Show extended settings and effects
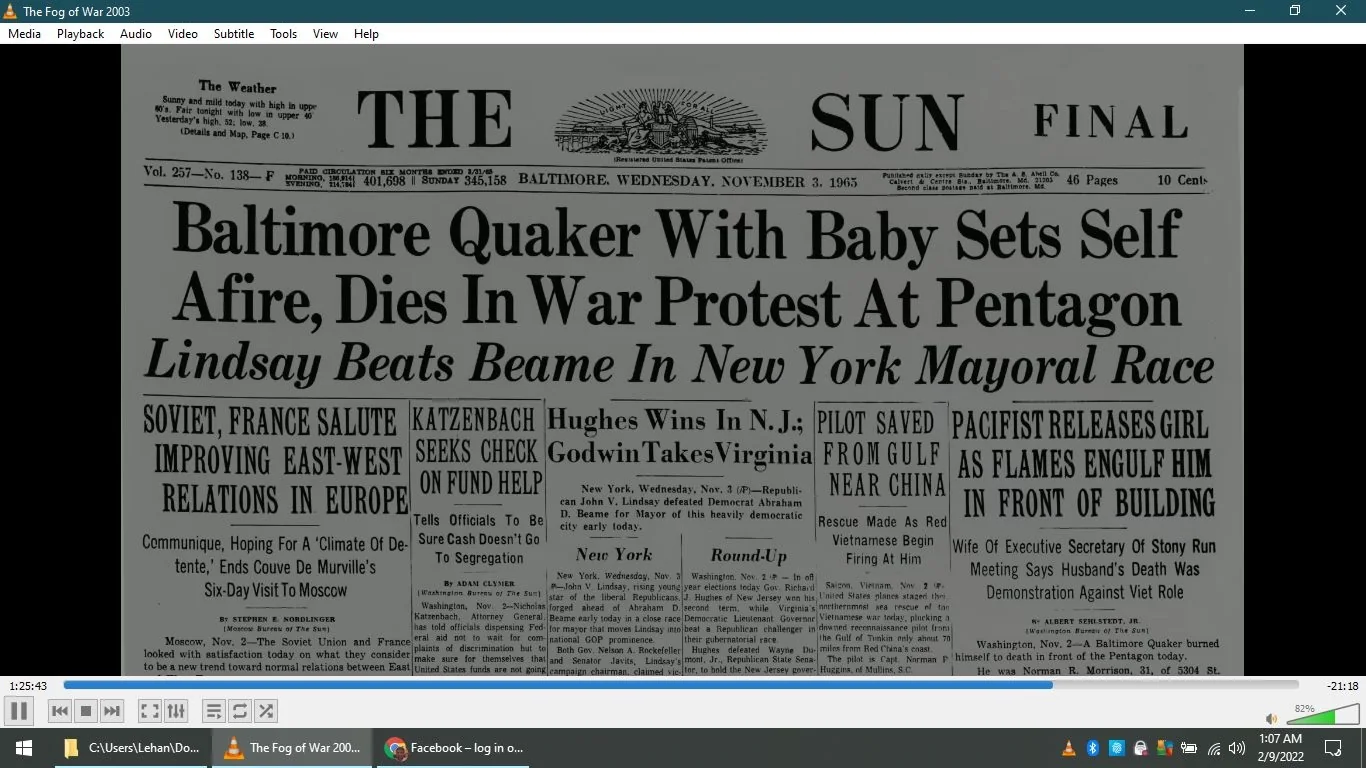The width and height of the screenshot is (1366, 768). point(176,711)
